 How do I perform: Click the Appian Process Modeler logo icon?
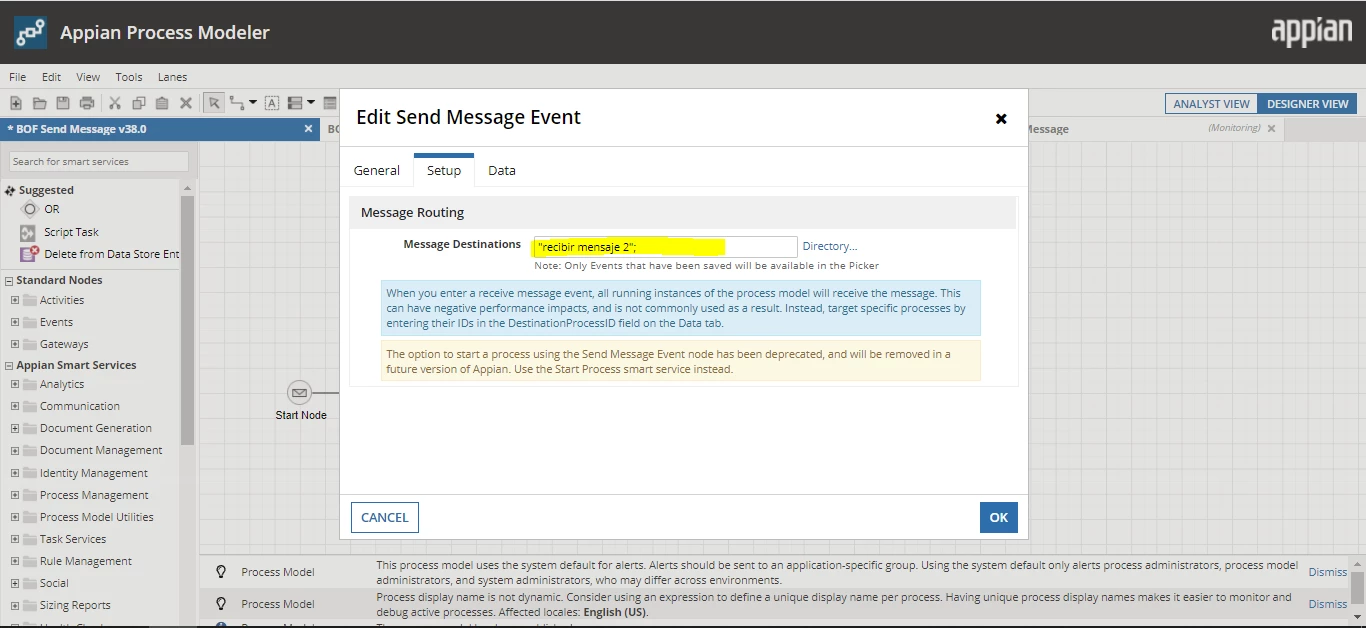[x=30, y=32]
